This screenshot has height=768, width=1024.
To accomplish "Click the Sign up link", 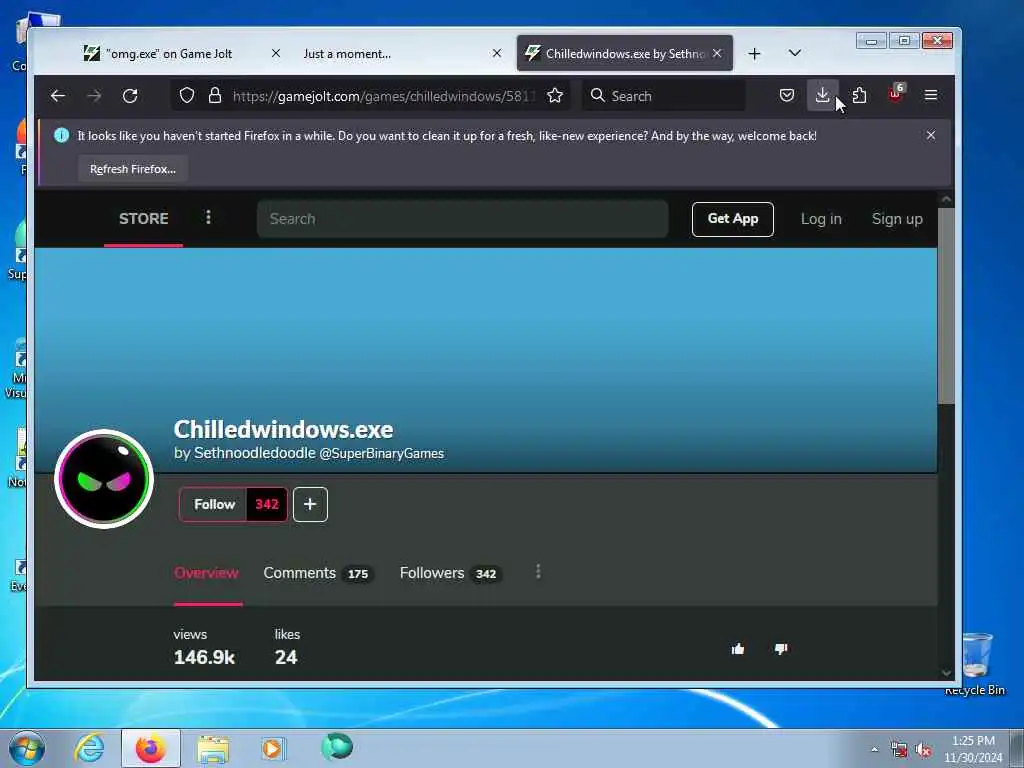I will pos(897,219).
